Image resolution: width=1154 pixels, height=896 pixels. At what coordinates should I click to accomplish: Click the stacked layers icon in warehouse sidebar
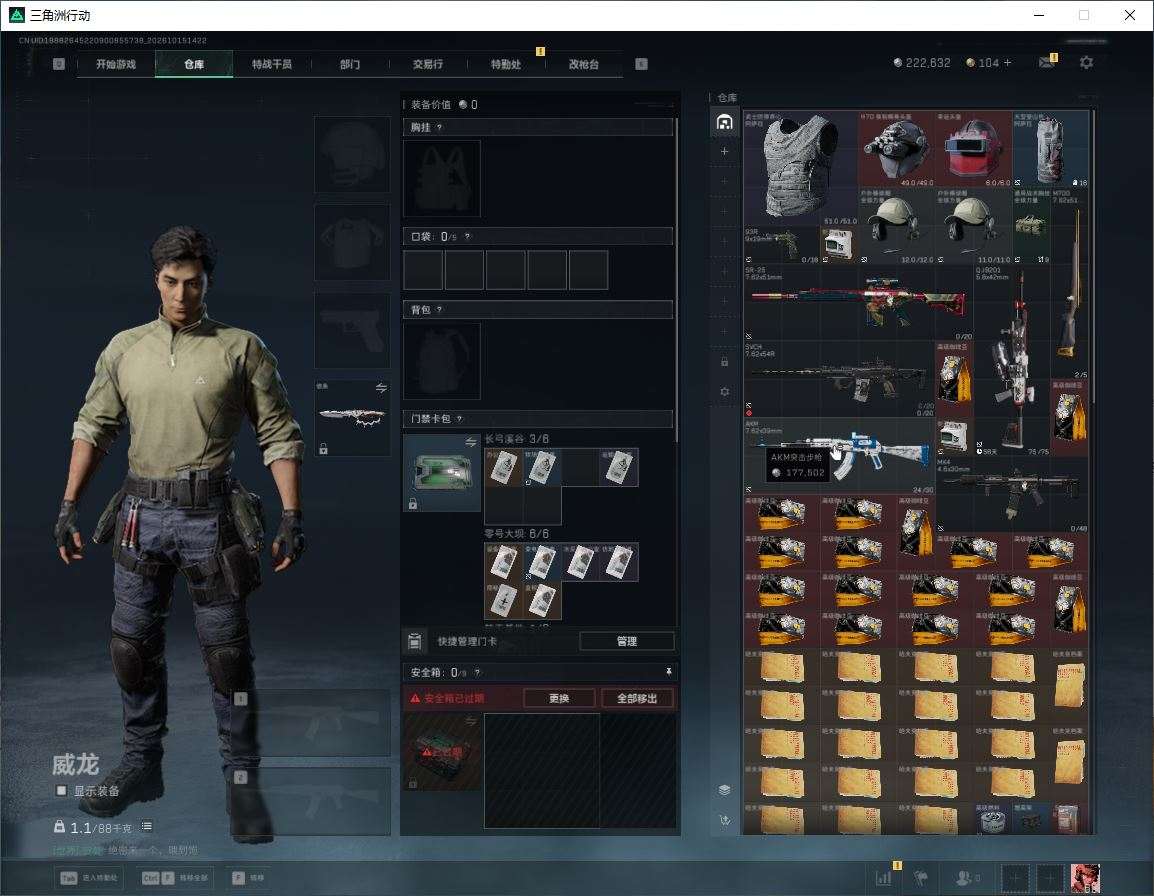[724, 790]
